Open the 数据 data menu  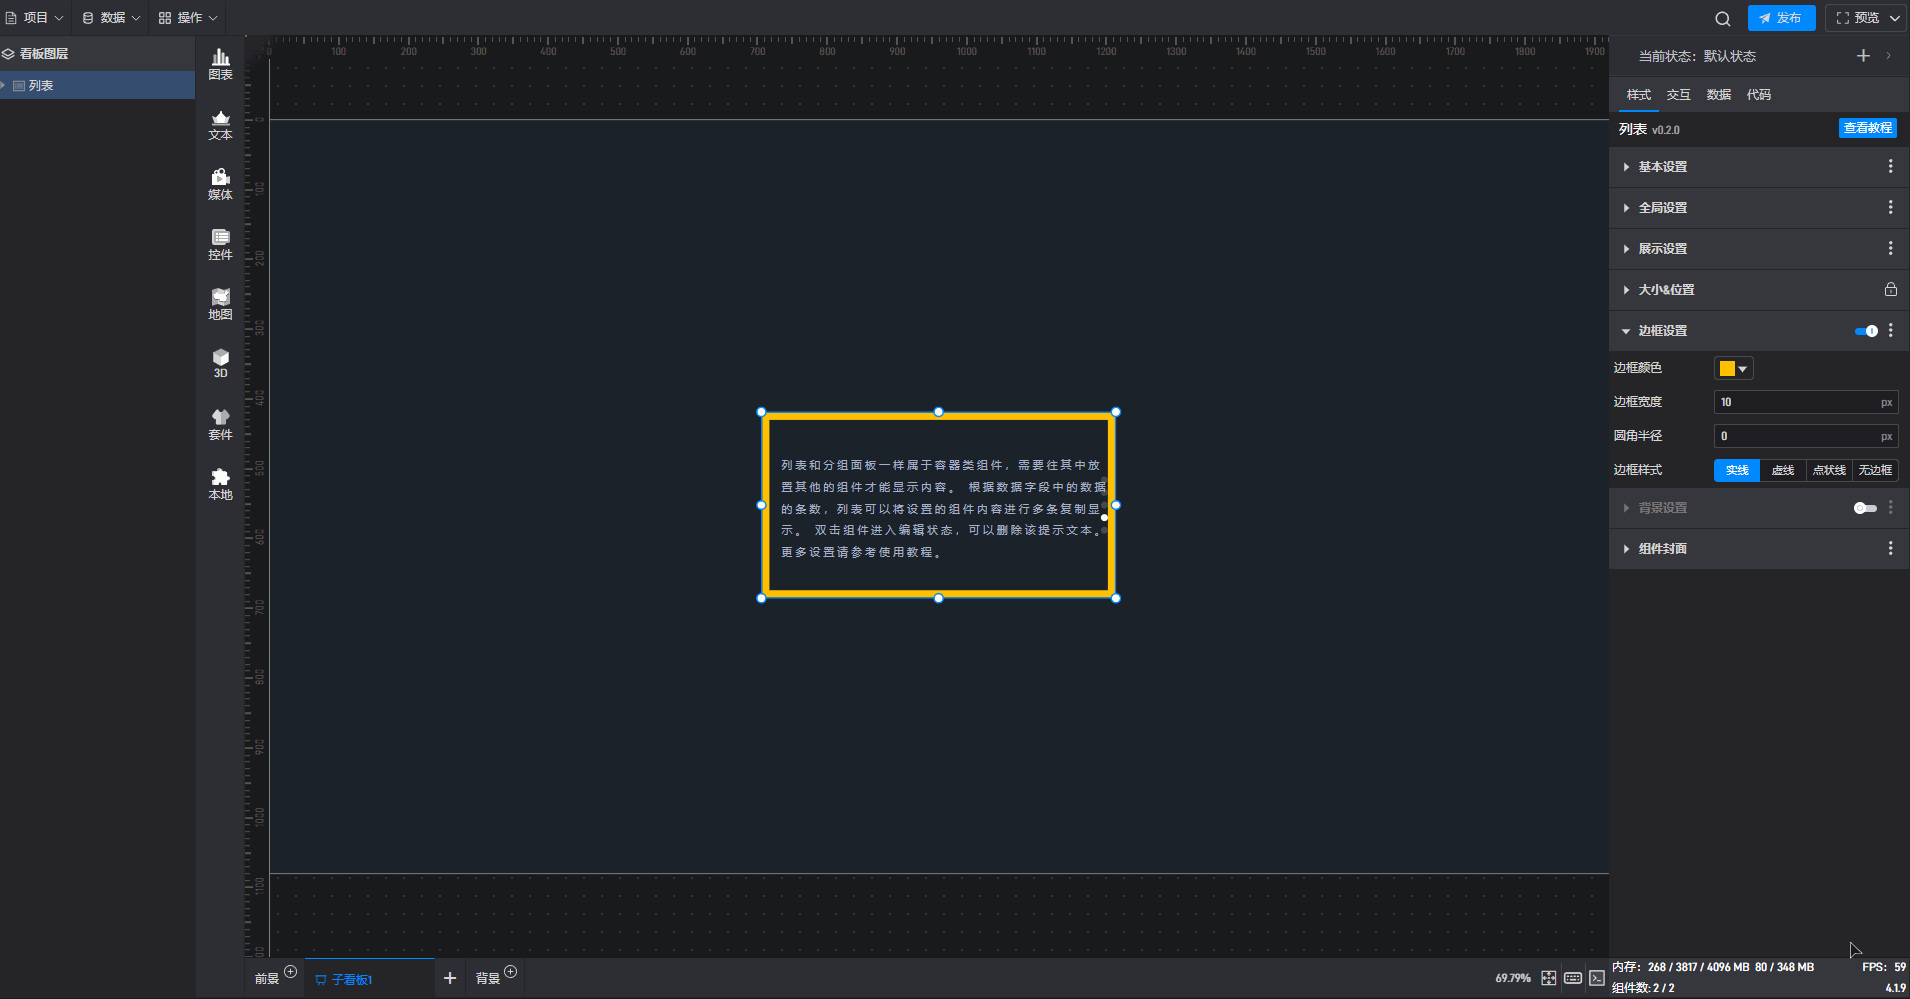[x=111, y=18]
